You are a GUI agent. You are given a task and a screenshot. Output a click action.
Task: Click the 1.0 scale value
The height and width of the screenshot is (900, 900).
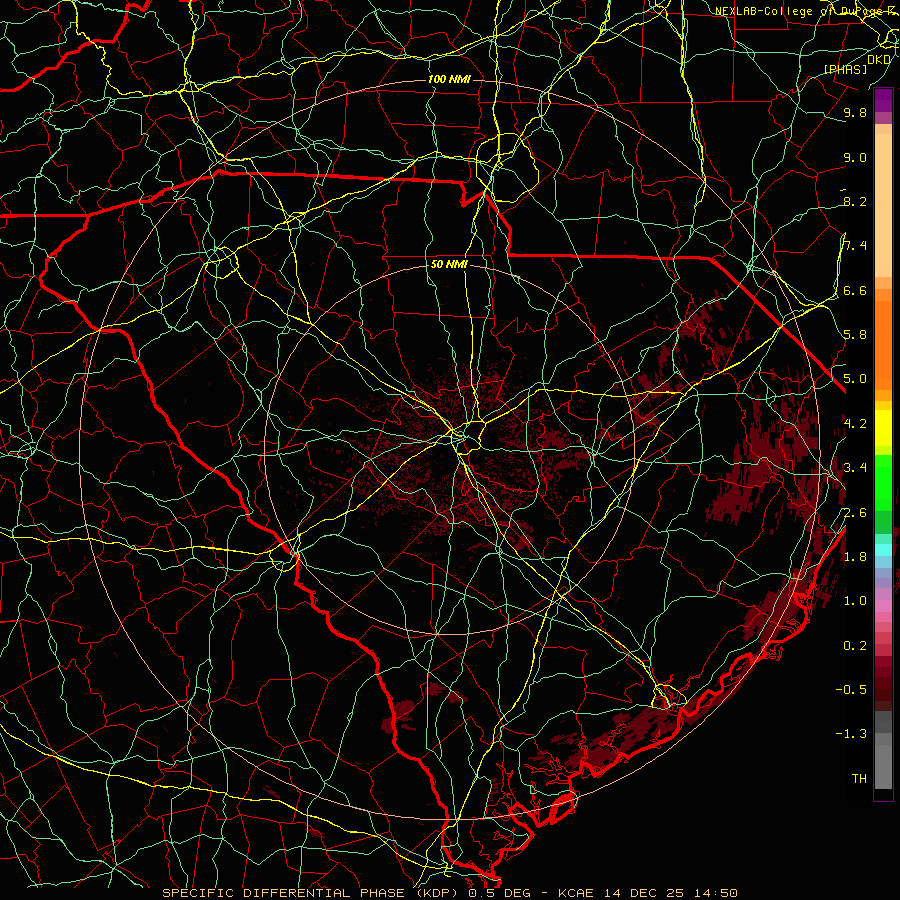[855, 601]
